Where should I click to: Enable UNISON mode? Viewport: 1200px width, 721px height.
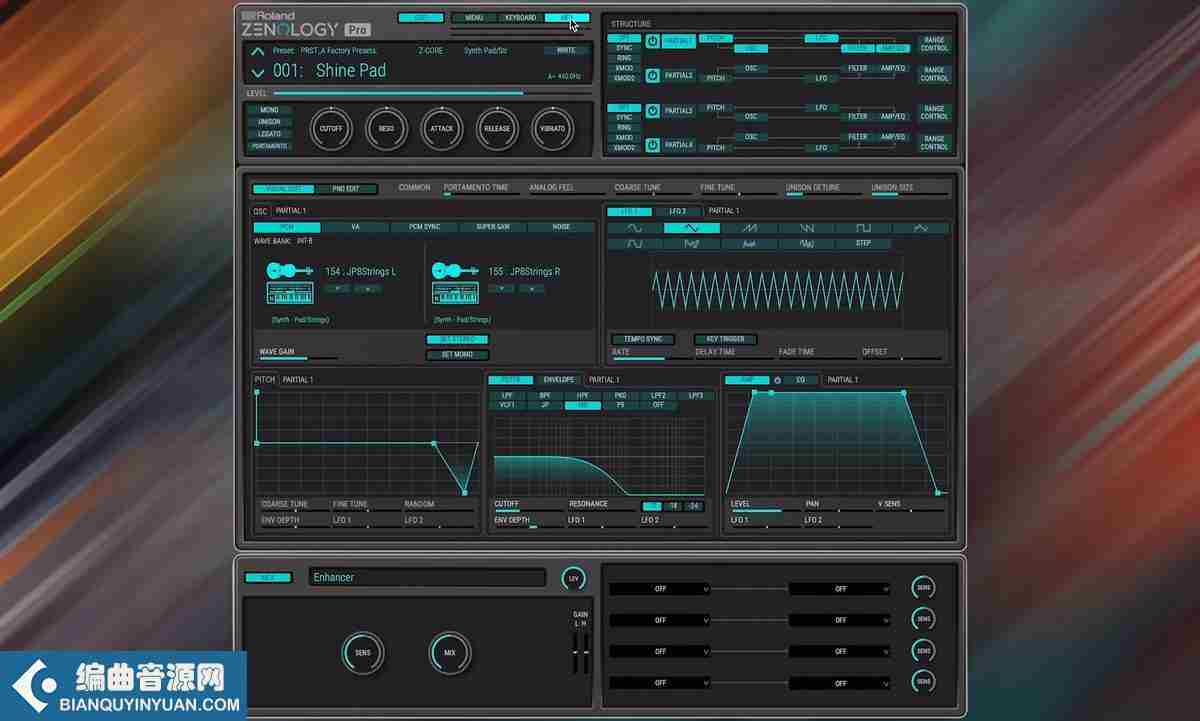click(270, 122)
